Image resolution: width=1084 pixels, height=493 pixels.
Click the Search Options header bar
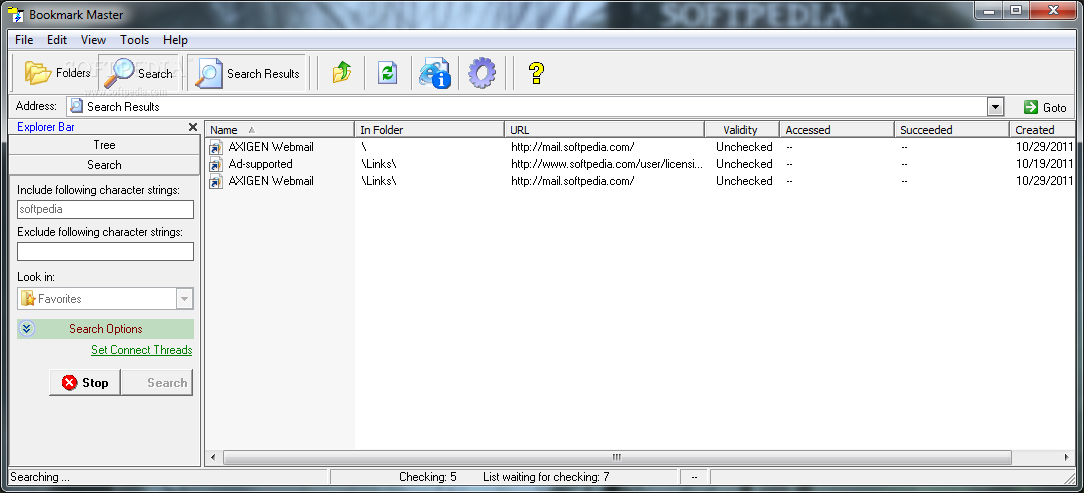pyautogui.click(x=106, y=329)
